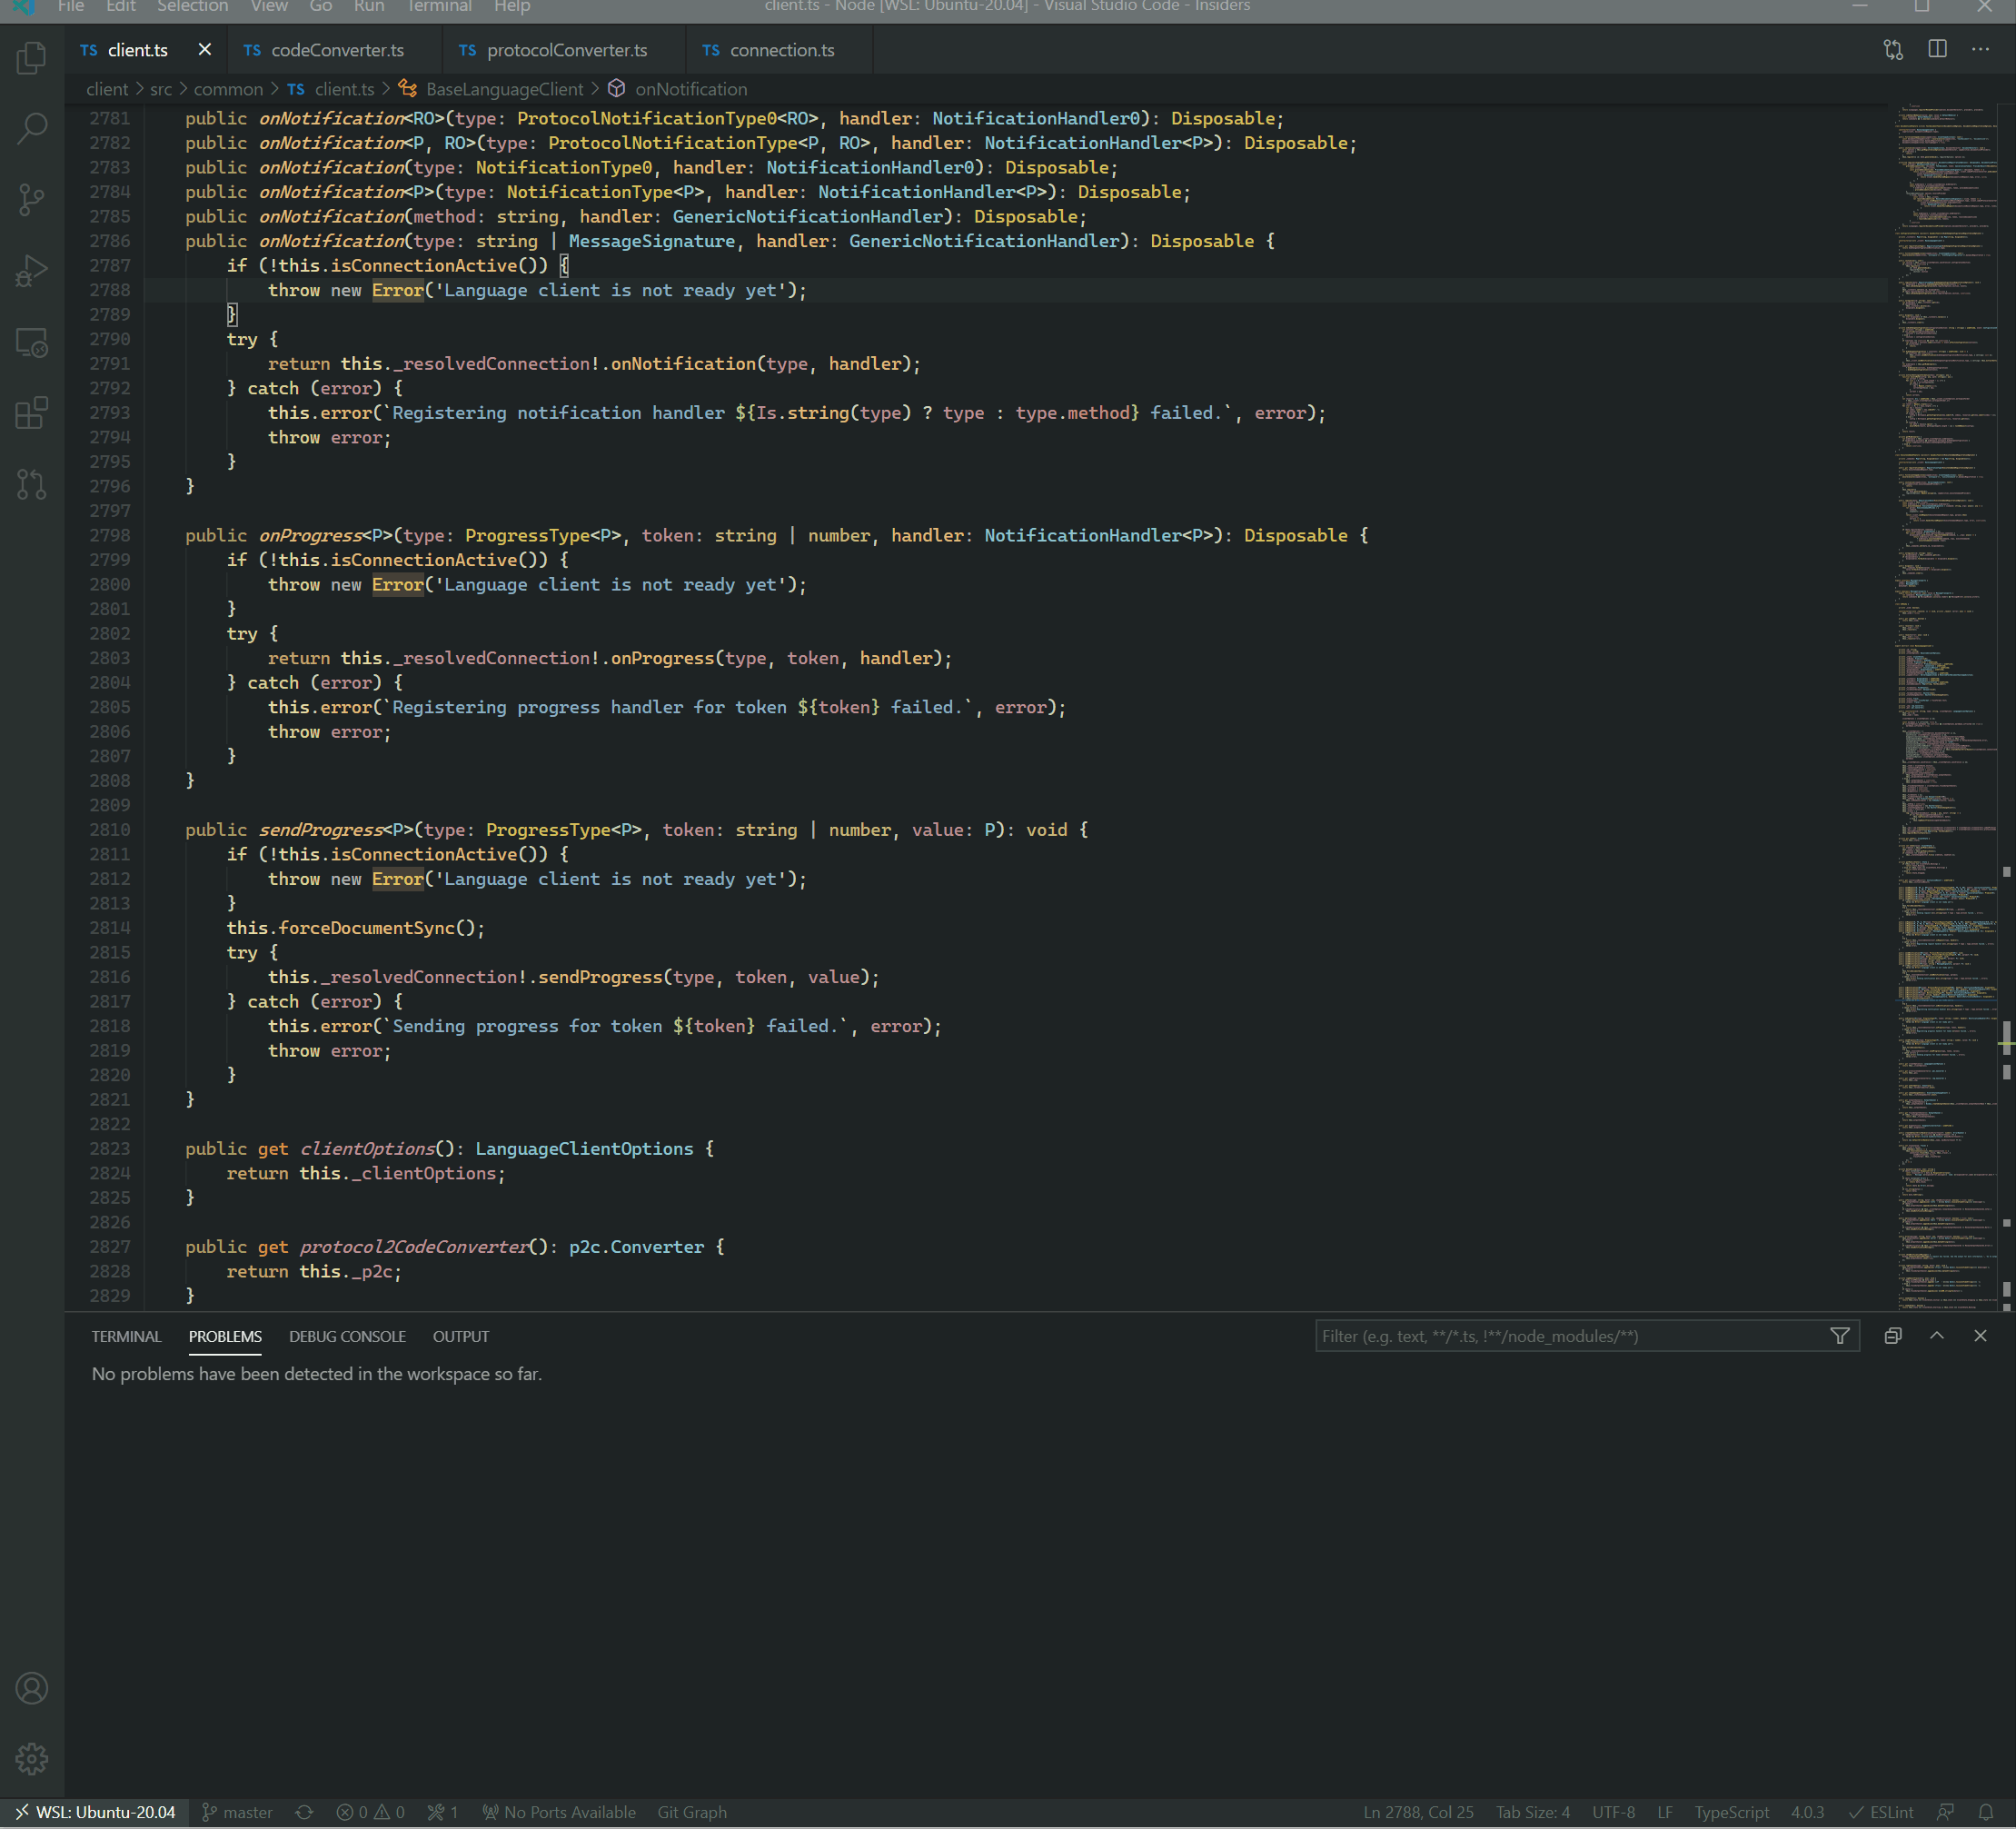Open the DEBUG CONSOLE panel tab
The height and width of the screenshot is (1829, 2016).
347,1336
